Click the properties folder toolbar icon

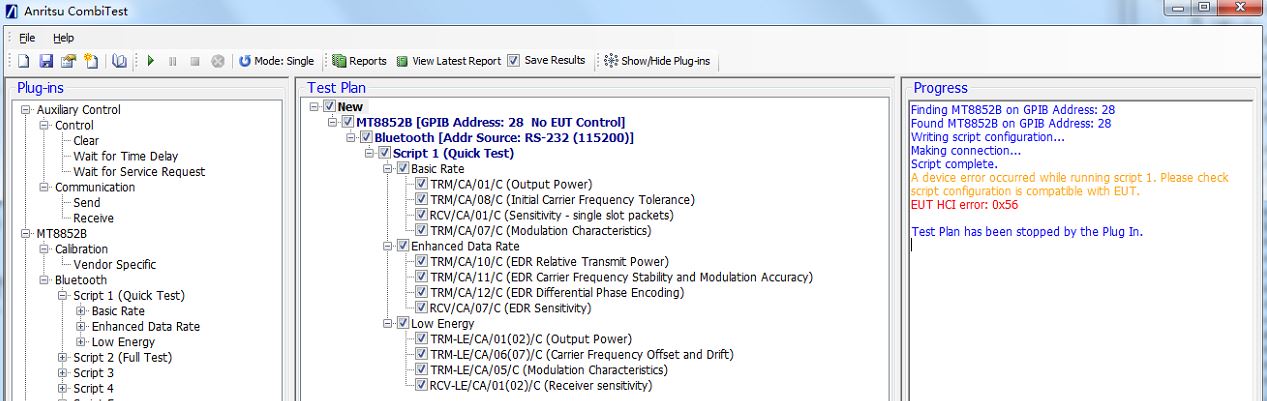[67, 61]
